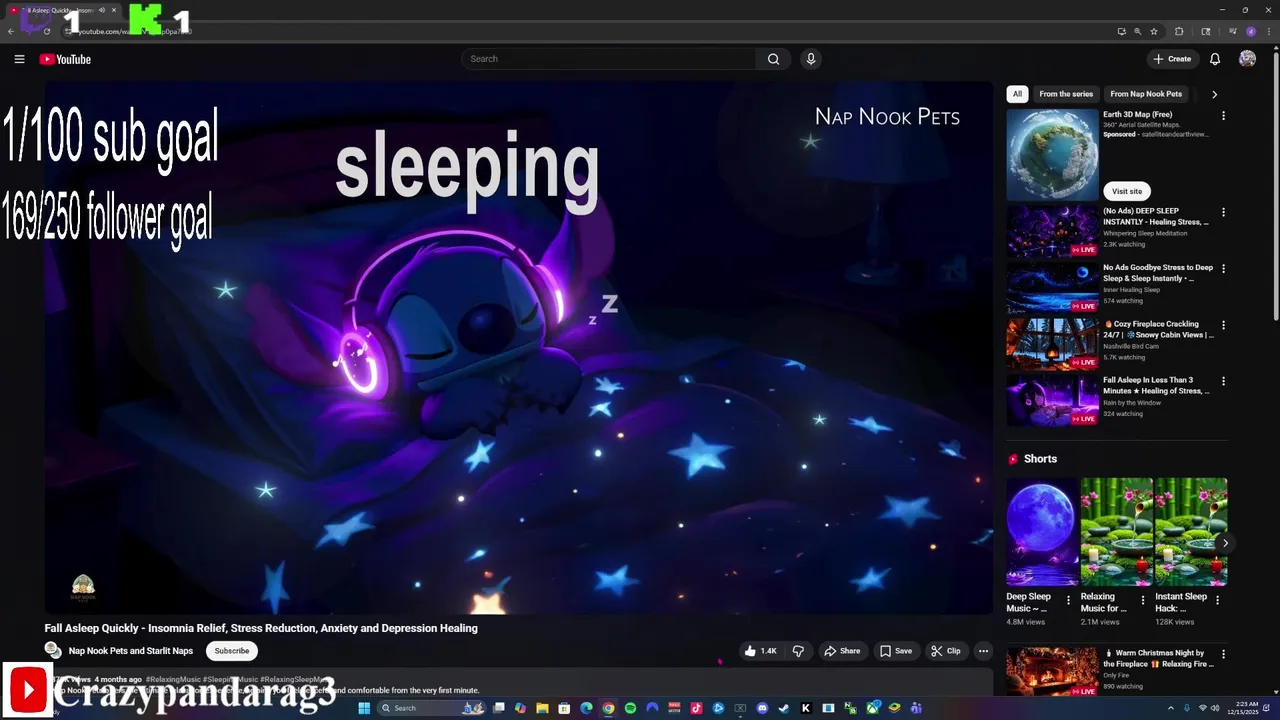Open options for Warm Christmas Night video
This screenshot has width=1280, height=720.
tap(1223, 655)
